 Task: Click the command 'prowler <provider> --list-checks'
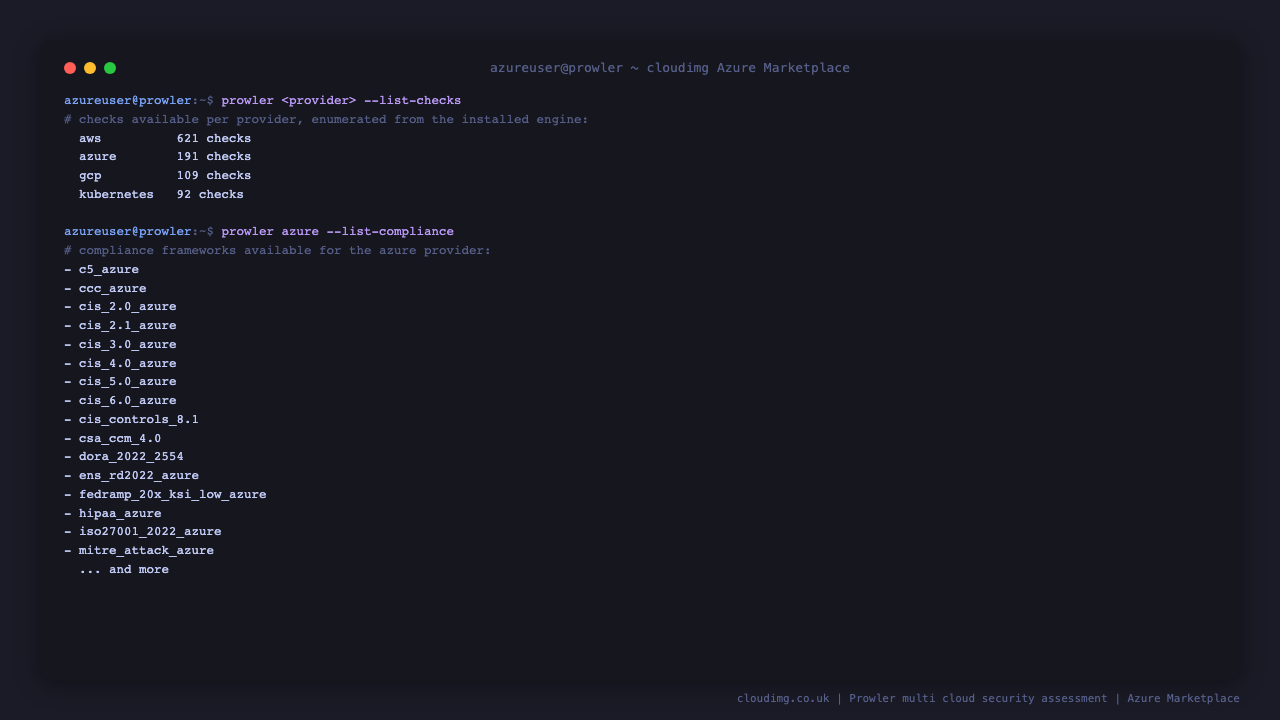(x=341, y=101)
